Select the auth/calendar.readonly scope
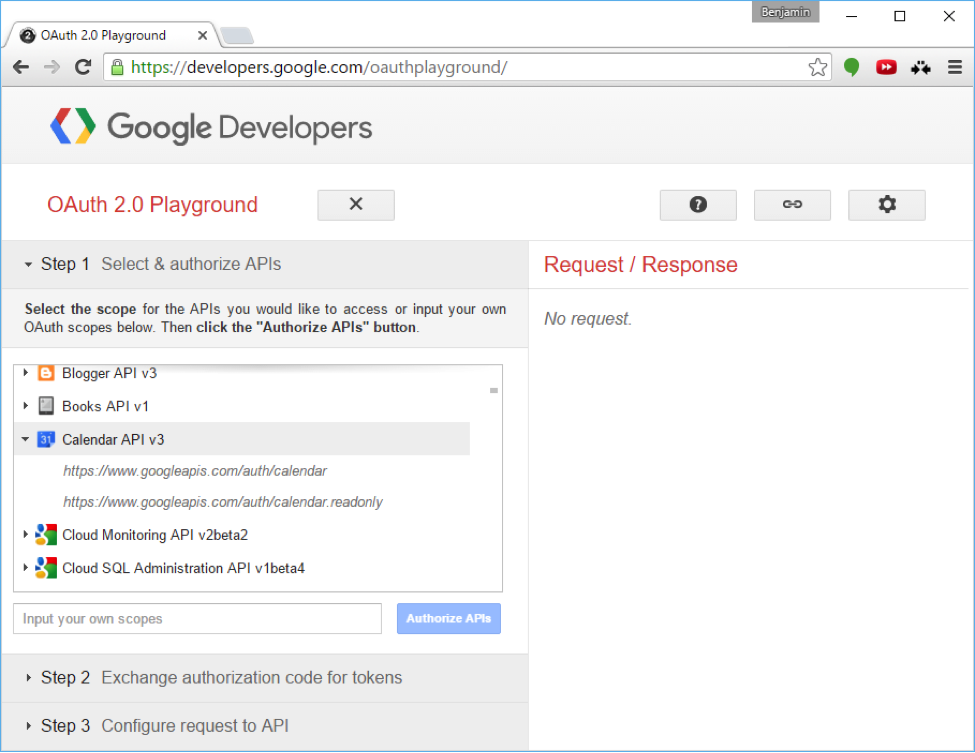The width and height of the screenshot is (975, 753). tap(223, 502)
